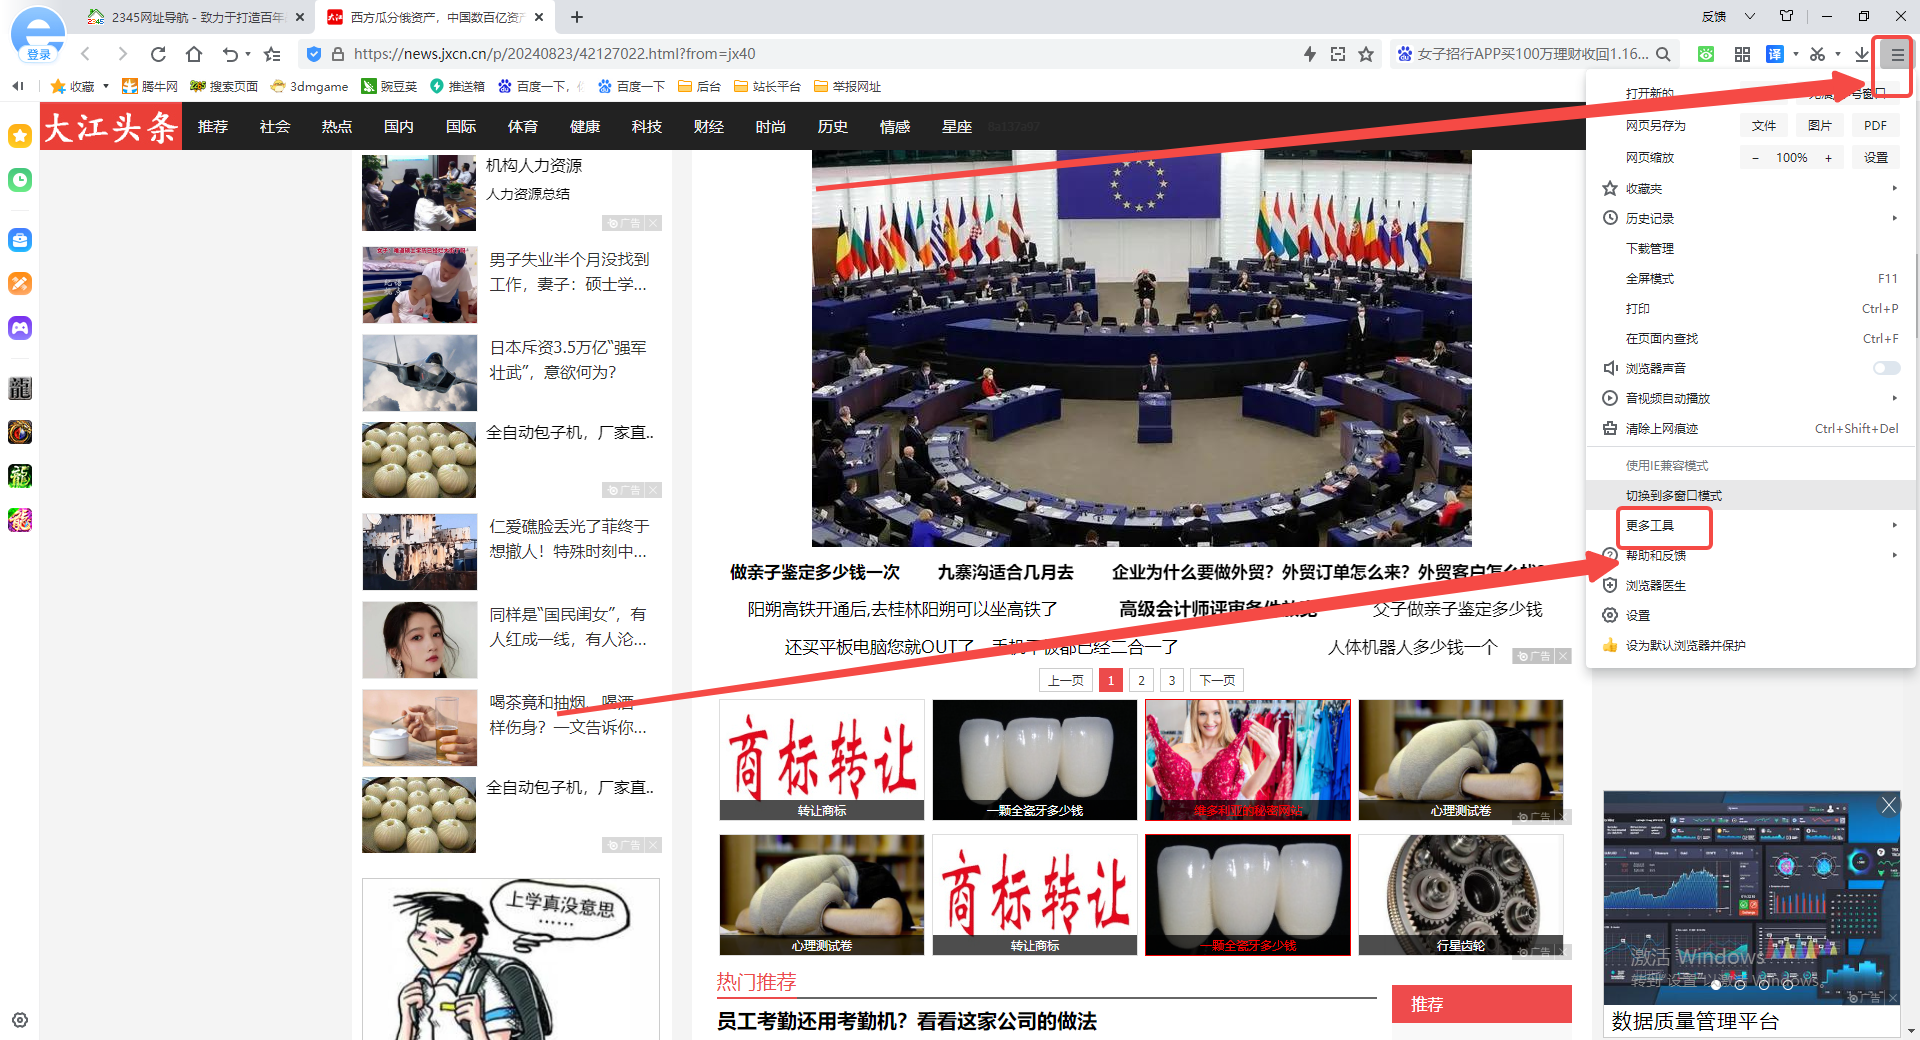Open 反馈 dropdown chevron in title bar
This screenshot has width=1920, height=1040.
coord(1750,16)
